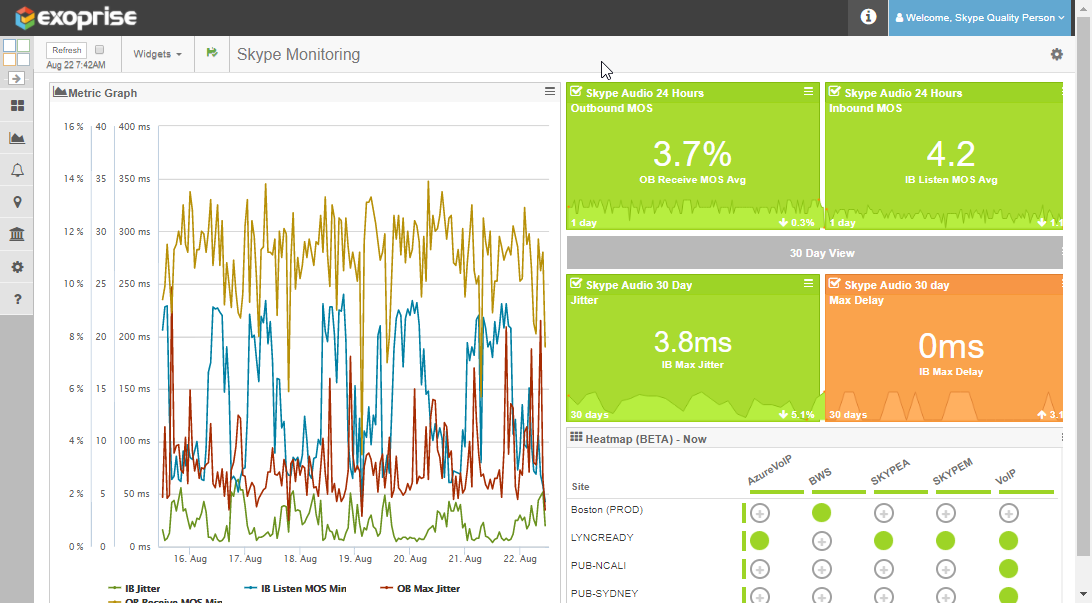Click the PUB-NCALI SKYPEM plus icon
This screenshot has height=603, width=1092.
[x=946, y=569]
